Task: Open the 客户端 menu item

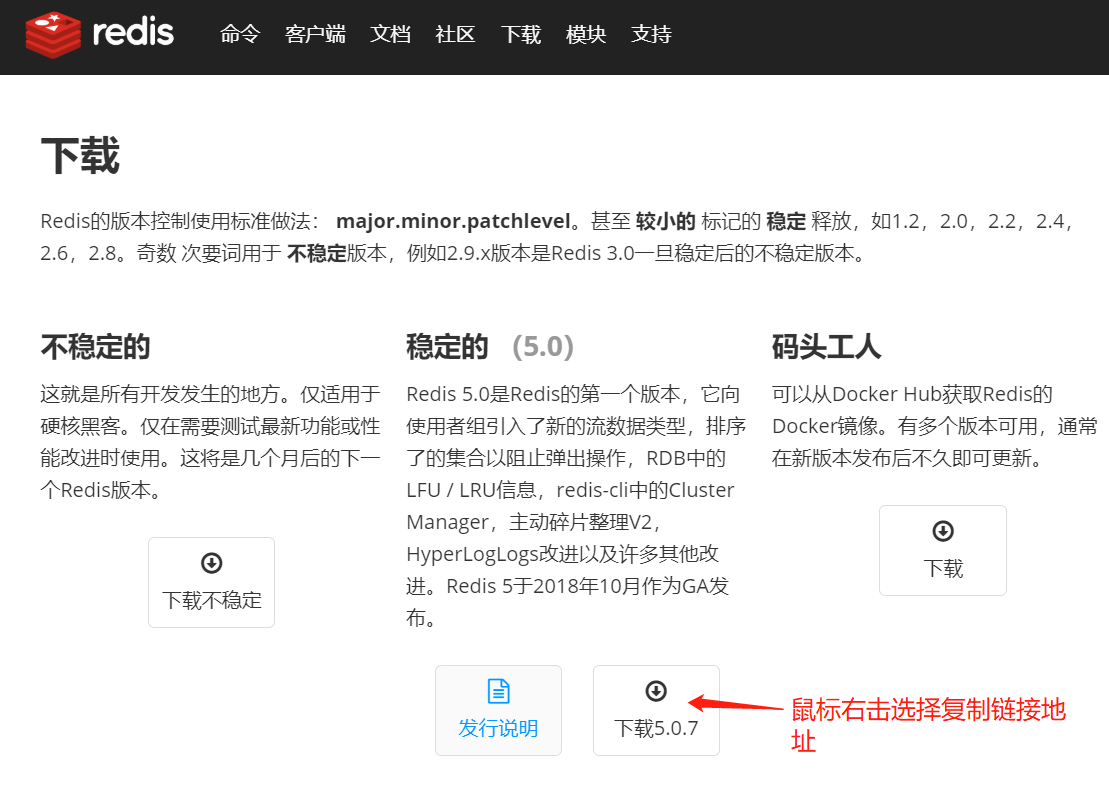Action: point(314,34)
